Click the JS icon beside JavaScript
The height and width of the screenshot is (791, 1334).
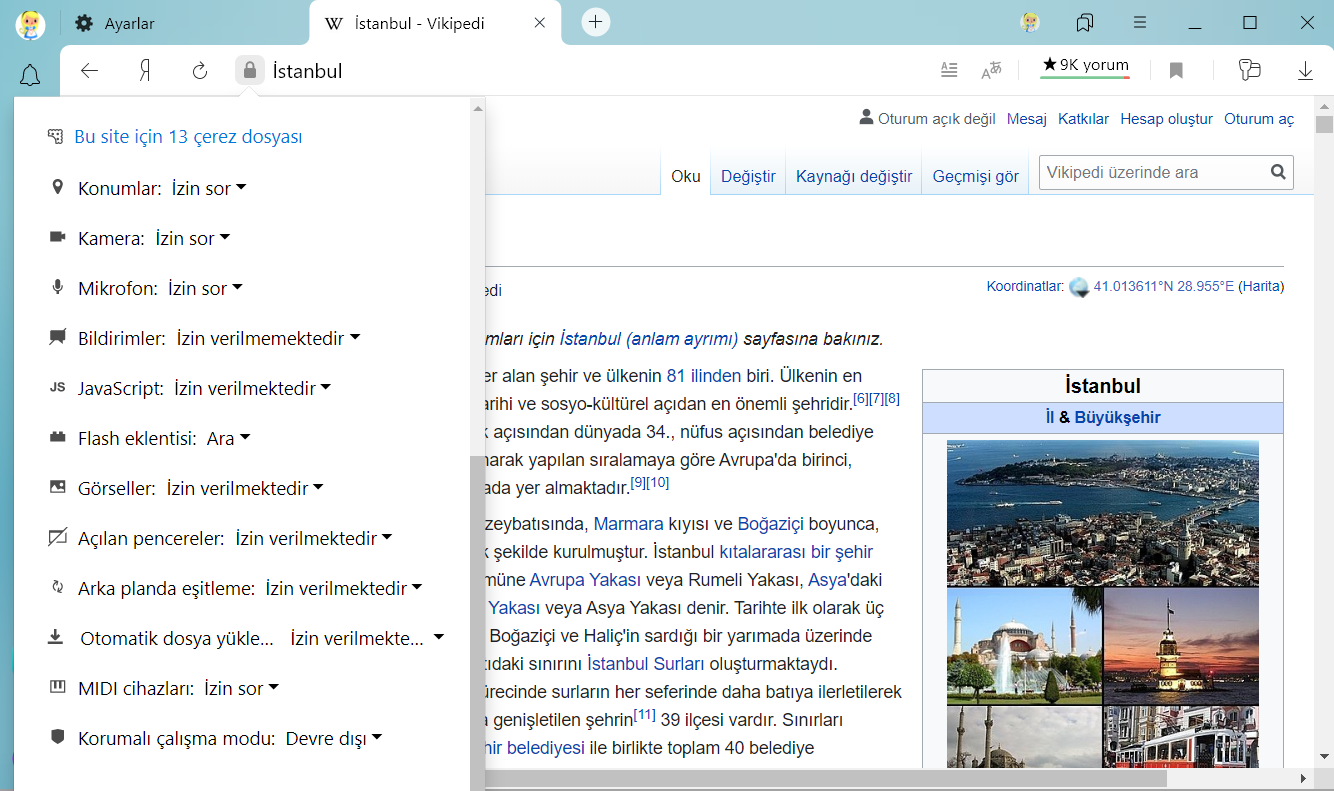click(x=57, y=387)
